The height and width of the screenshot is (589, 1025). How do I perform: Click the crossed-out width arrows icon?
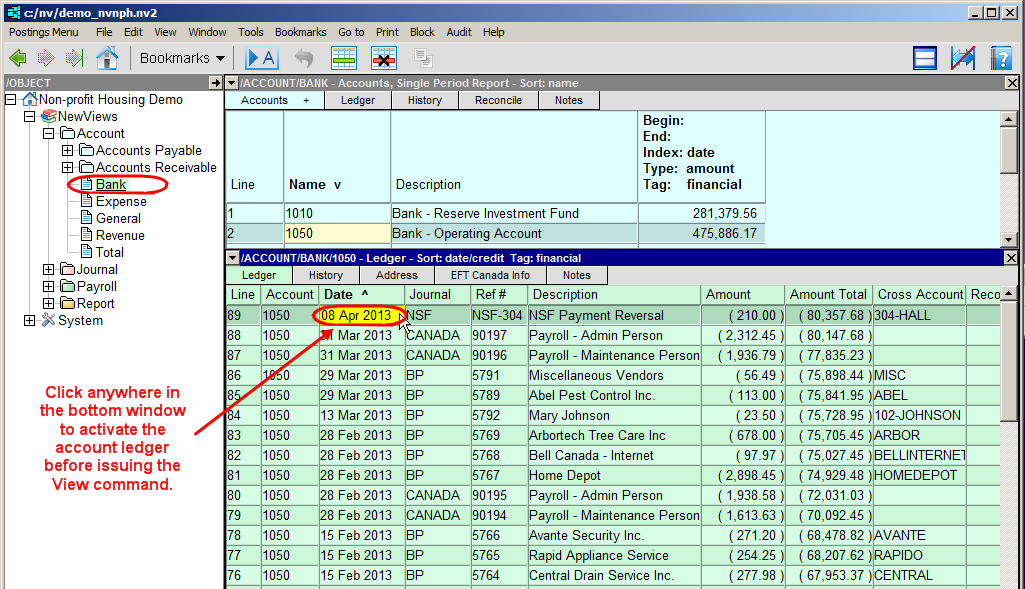pyautogui.click(x=963, y=58)
